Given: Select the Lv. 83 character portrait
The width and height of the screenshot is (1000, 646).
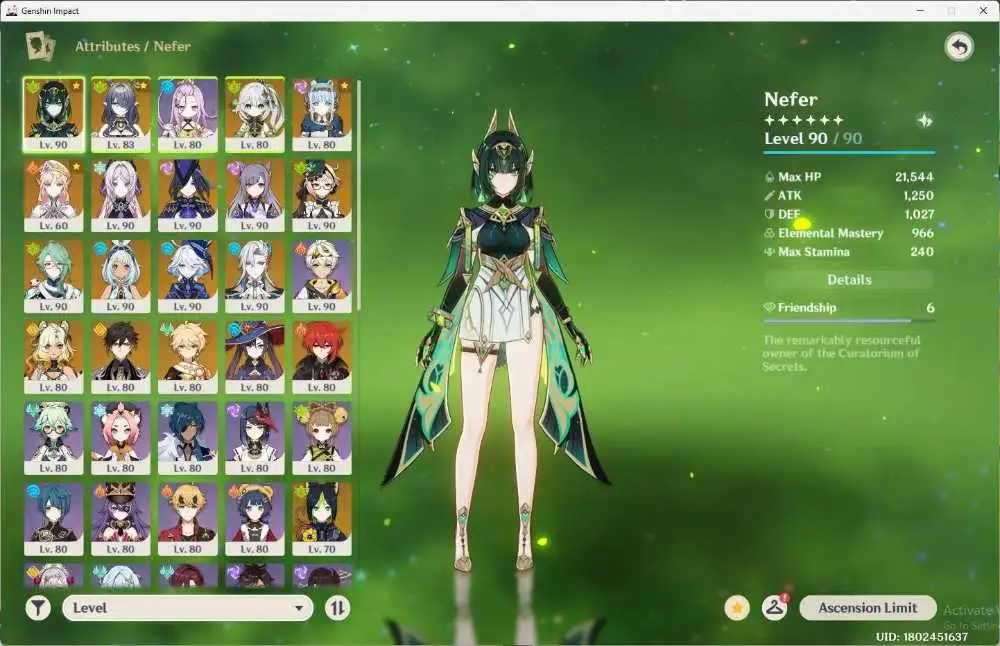Looking at the screenshot, I should pyautogui.click(x=121, y=115).
